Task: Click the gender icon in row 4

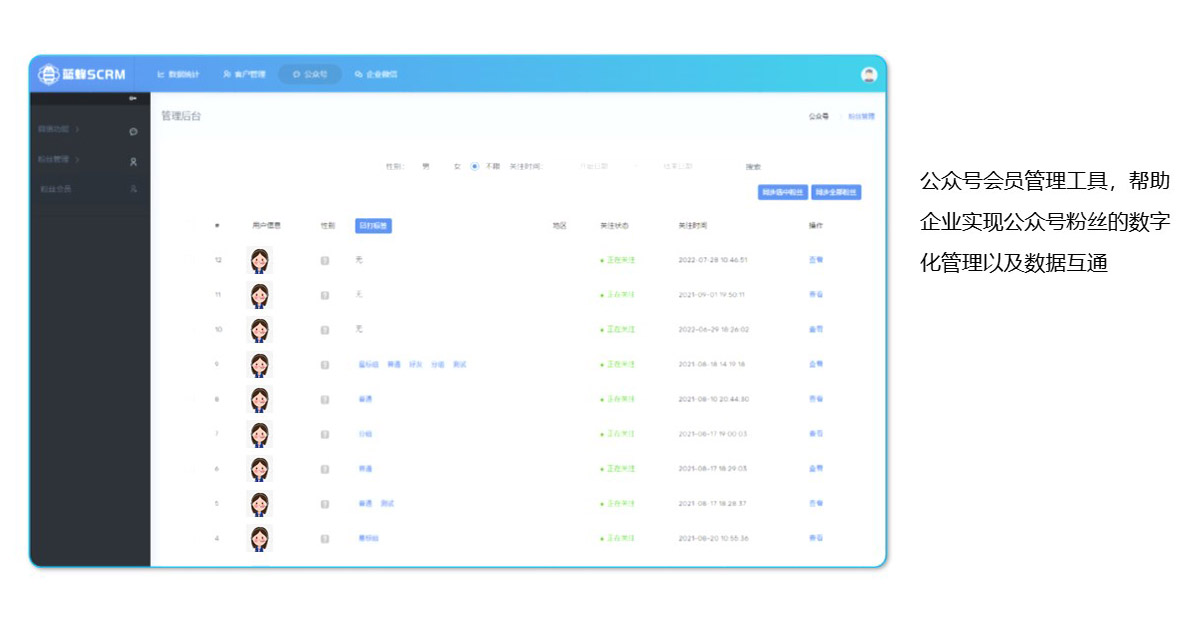Action: coord(324,539)
